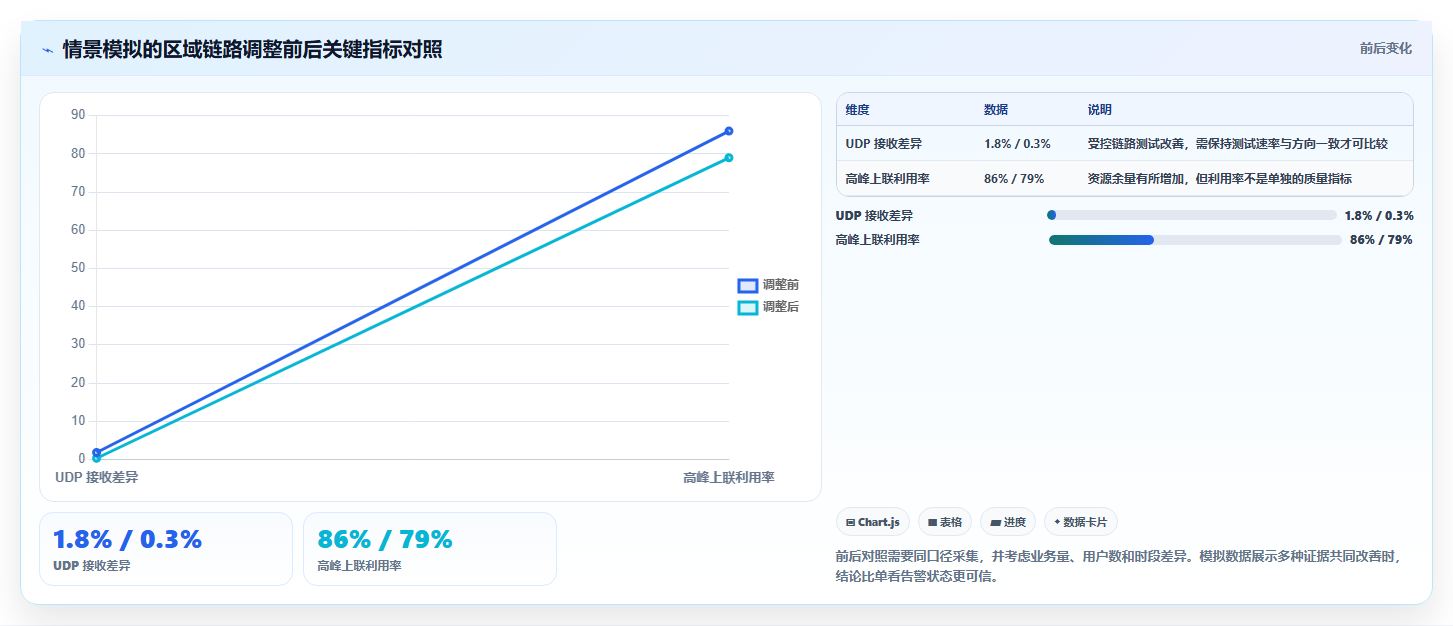Click the 情景模拟的区域链路调整前后关键指标对照 title
Image resolution: width=1453 pixels, height=626 pixels.
[252, 50]
